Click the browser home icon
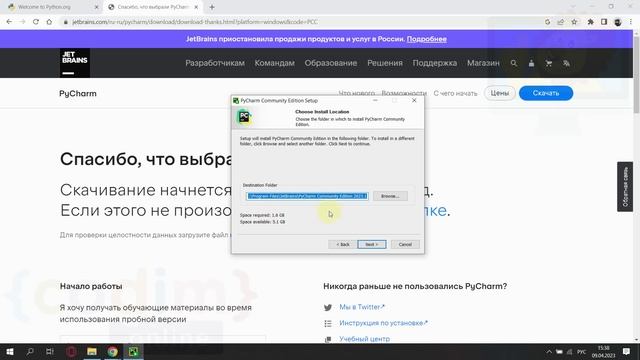This screenshot has width=640, height=360. click(49, 22)
